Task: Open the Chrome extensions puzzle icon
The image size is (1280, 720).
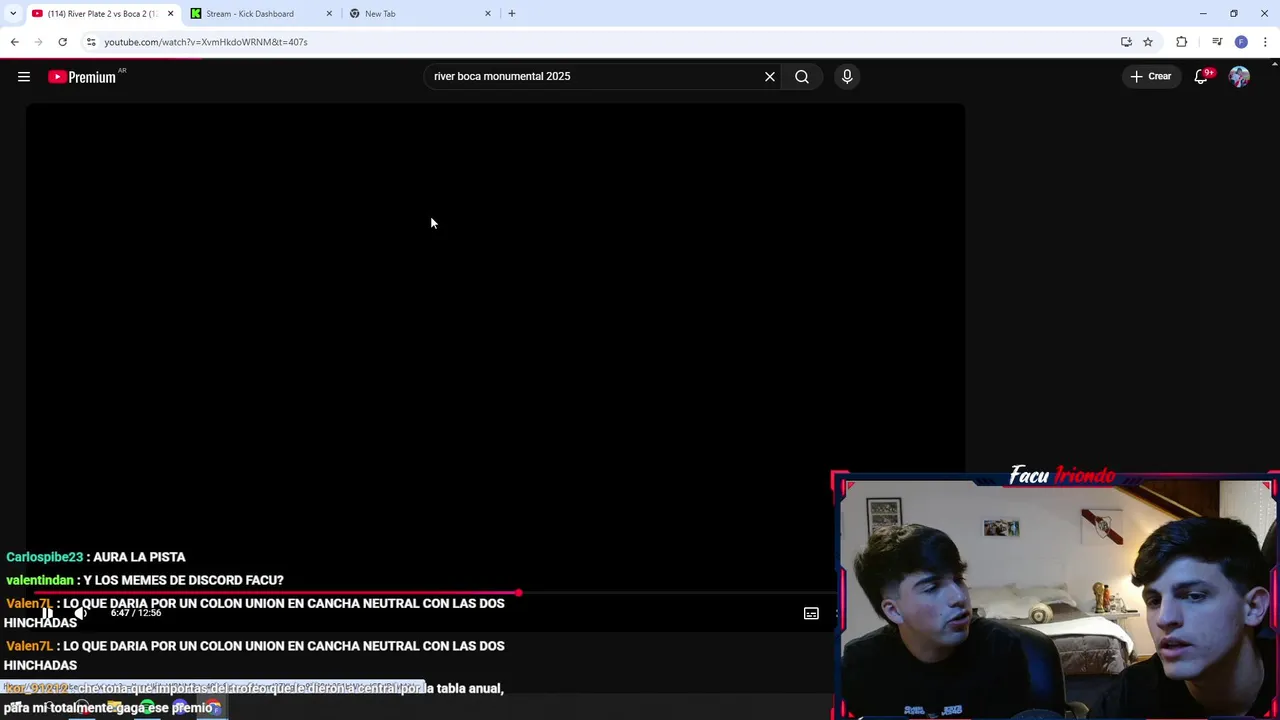Action: (x=1182, y=42)
